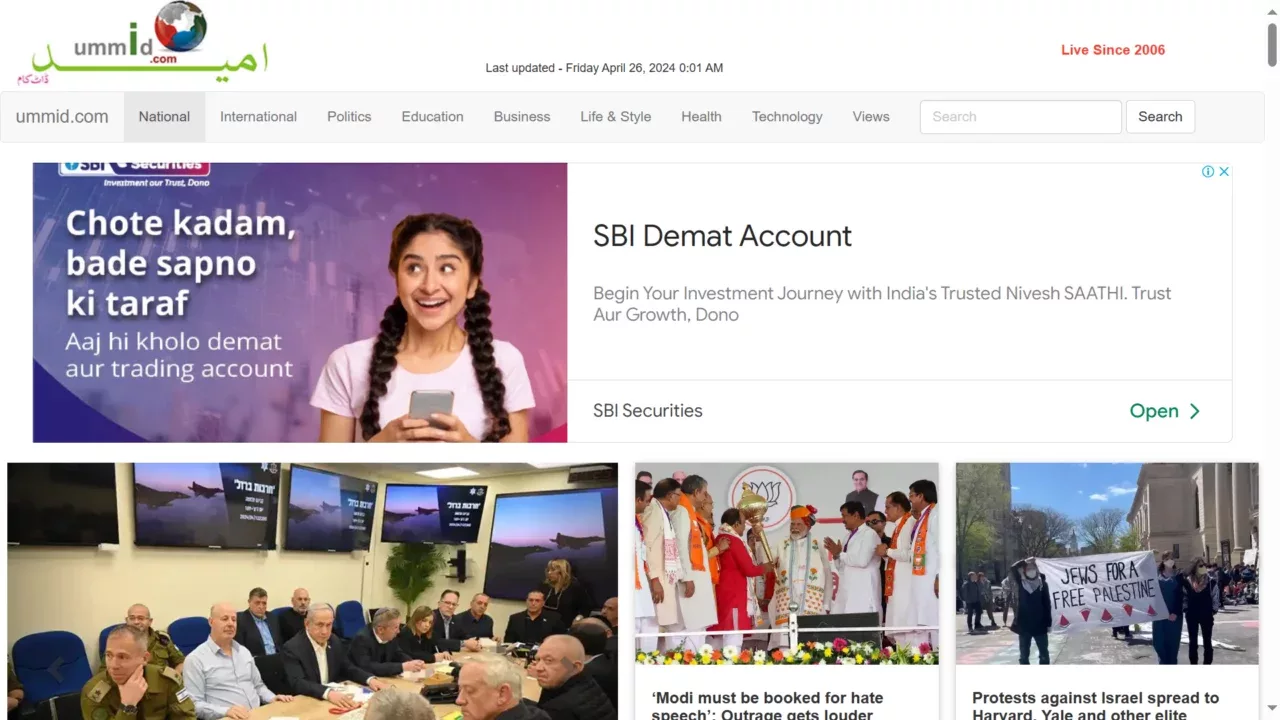Open the Views section
This screenshot has width=1280, height=720.
[x=871, y=117]
